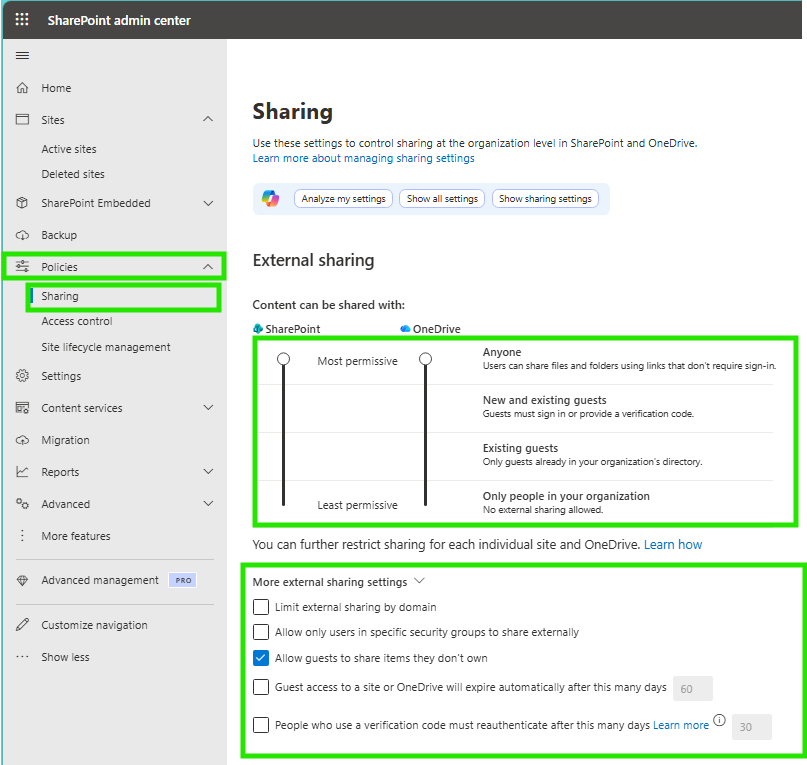Enable Limit external sharing by domain

[x=261, y=607]
